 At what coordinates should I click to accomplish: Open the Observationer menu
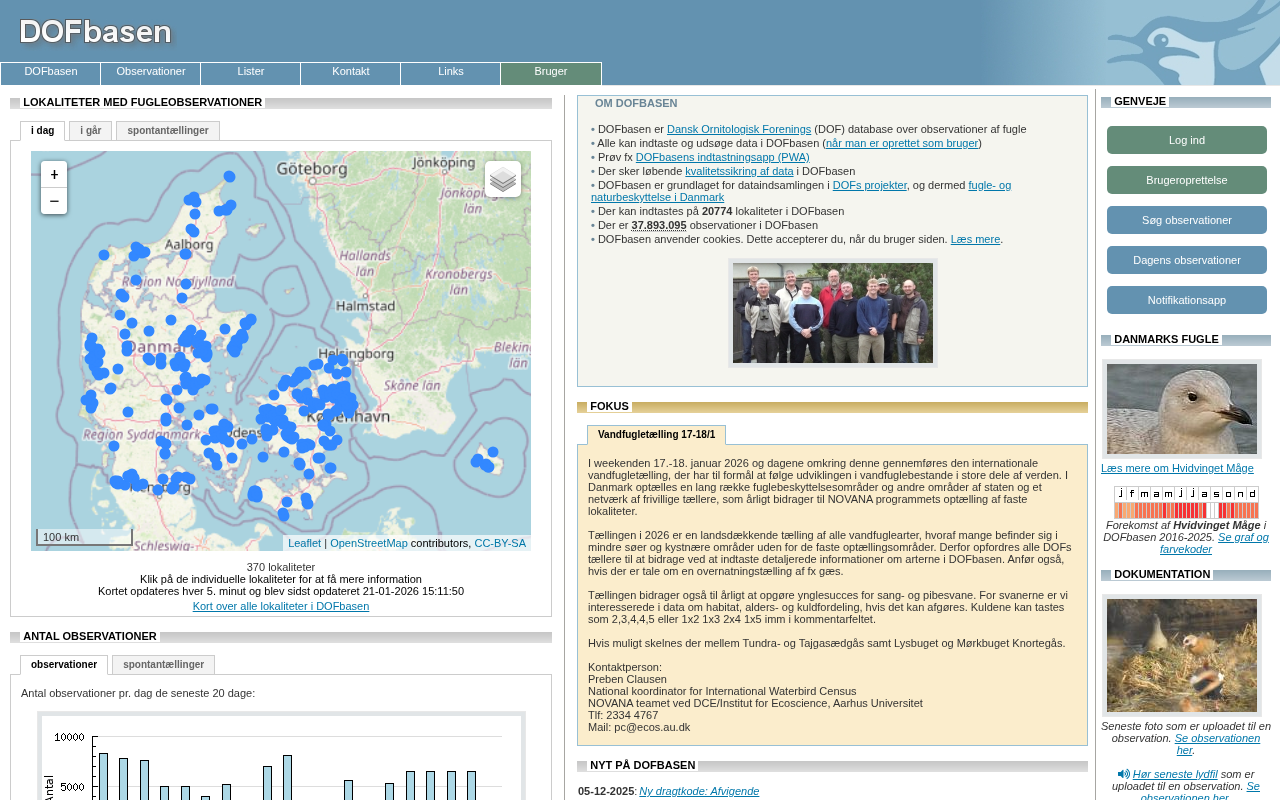tap(151, 72)
